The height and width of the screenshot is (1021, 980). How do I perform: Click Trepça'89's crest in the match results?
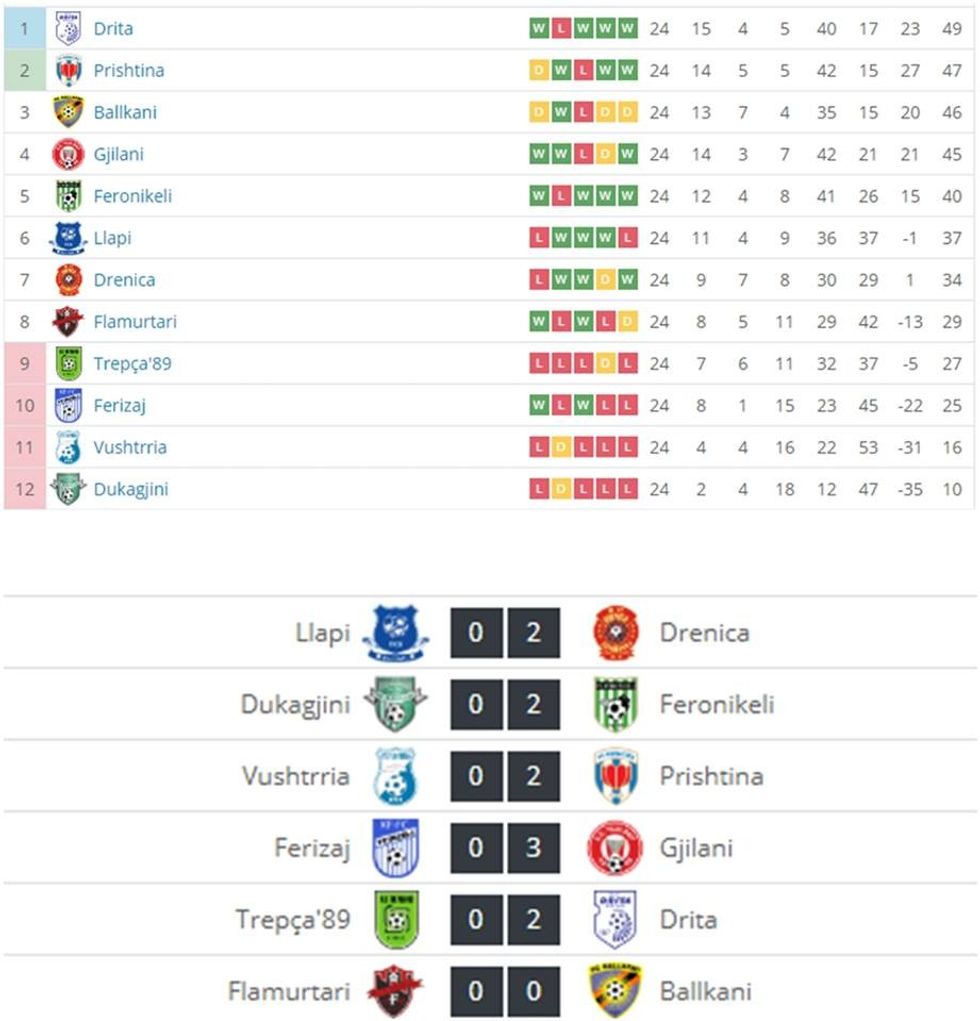[395, 920]
